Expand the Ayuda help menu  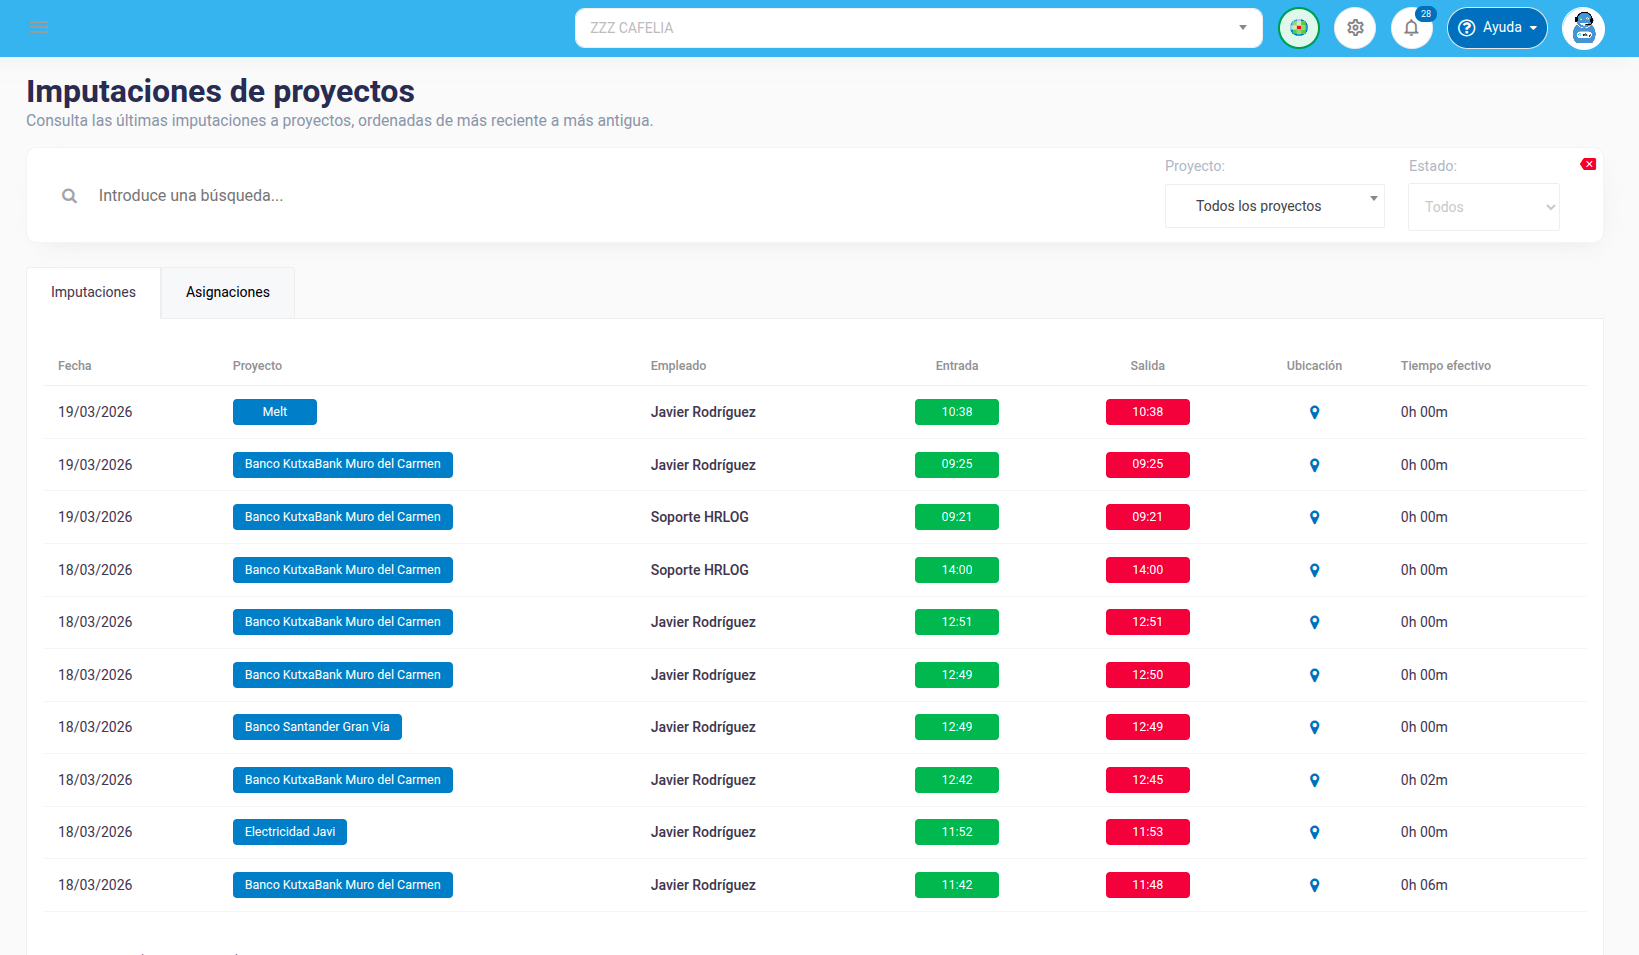tap(1497, 28)
